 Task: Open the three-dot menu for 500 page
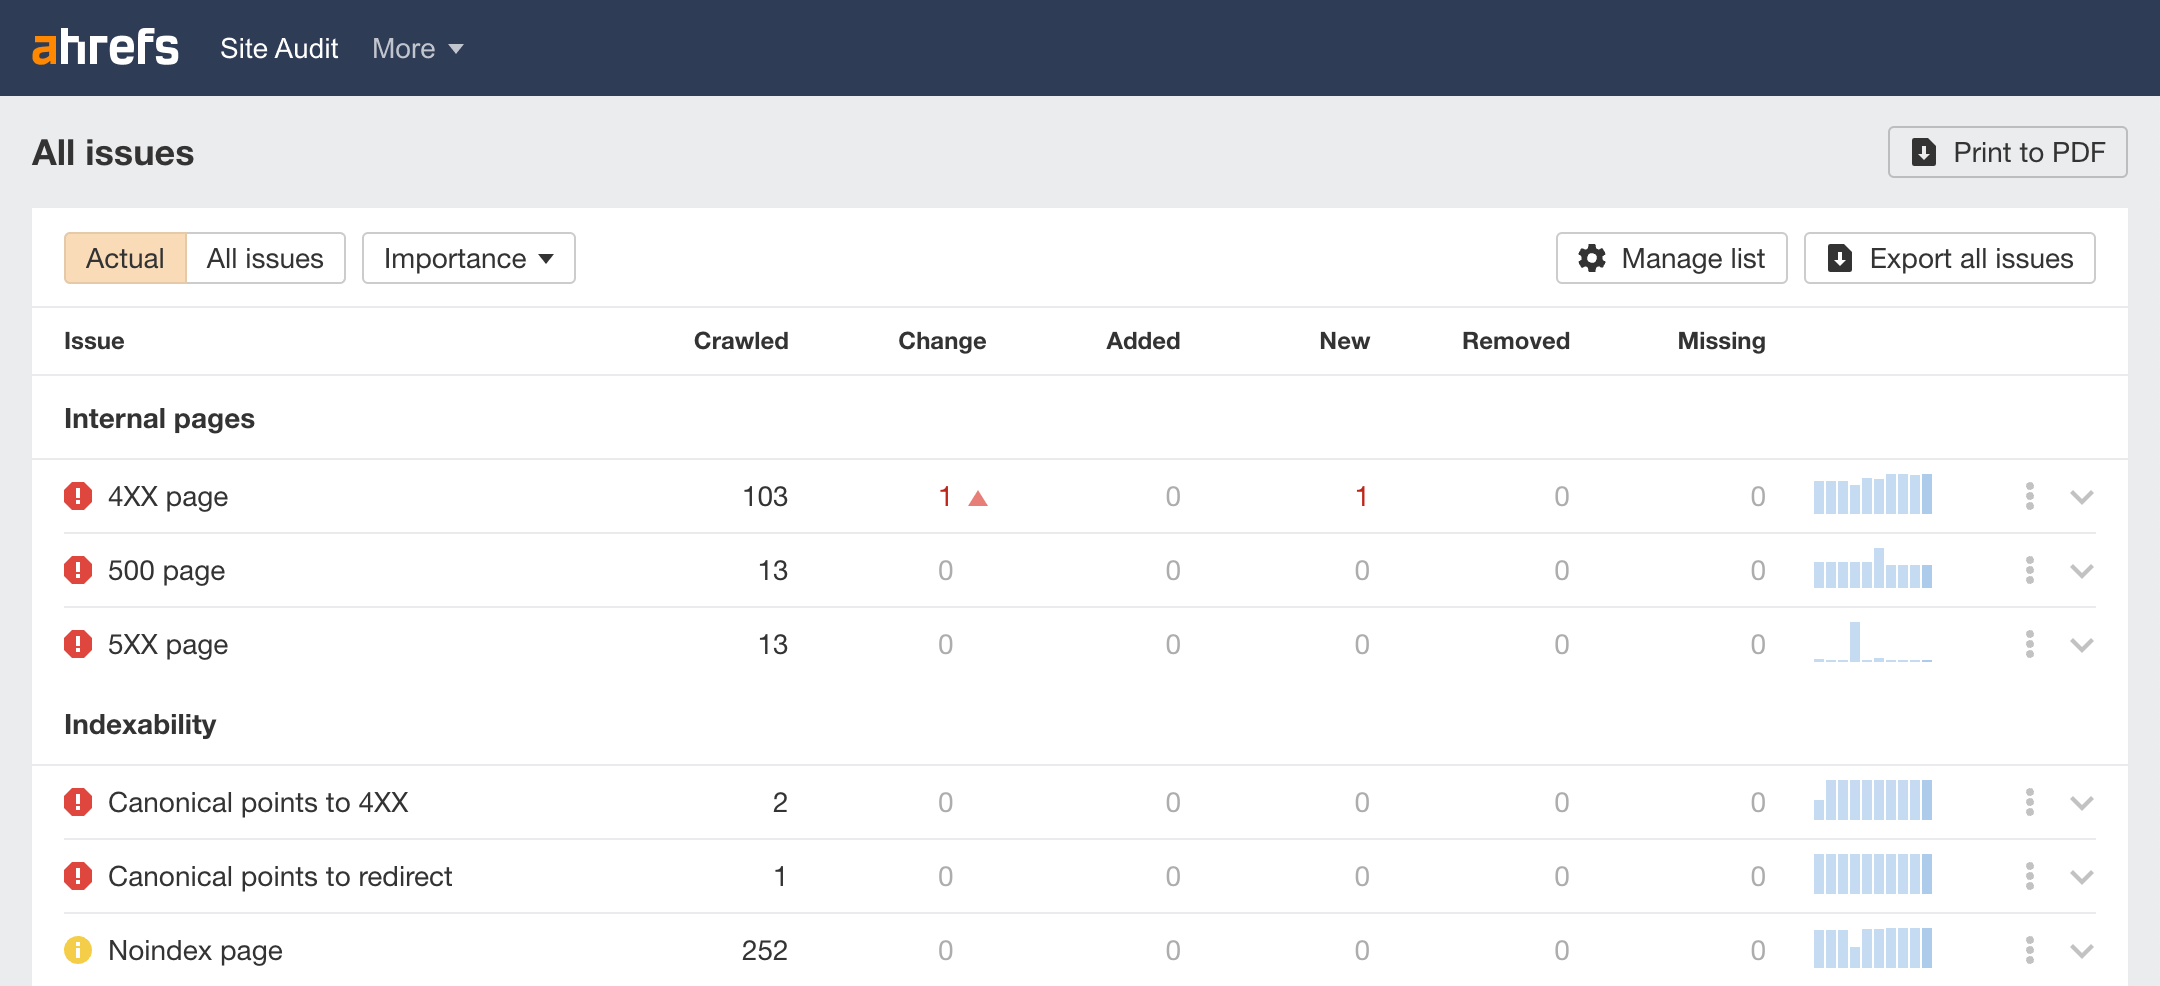click(2029, 570)
